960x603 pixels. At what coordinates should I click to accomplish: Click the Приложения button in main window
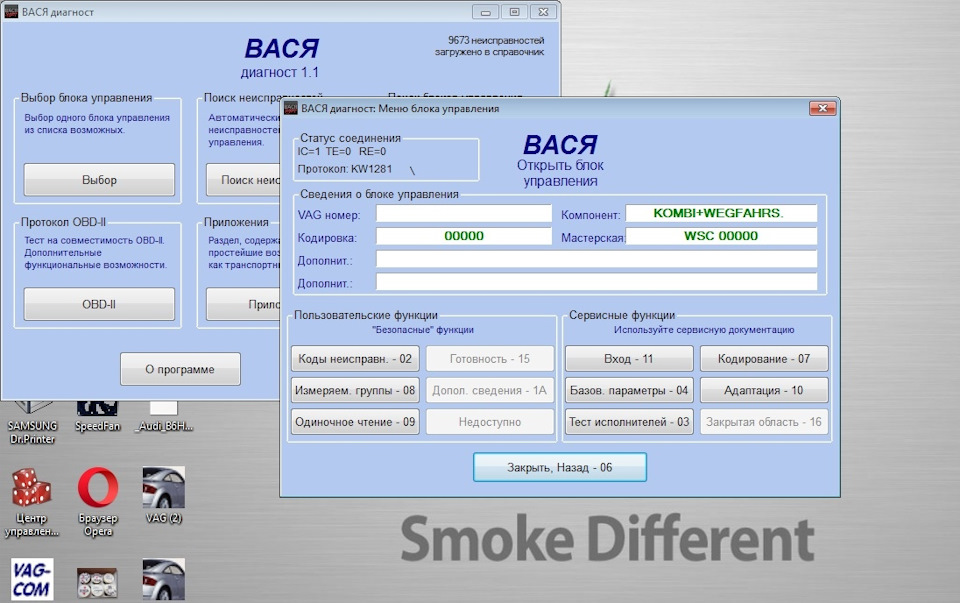click(x=243, y=304)
